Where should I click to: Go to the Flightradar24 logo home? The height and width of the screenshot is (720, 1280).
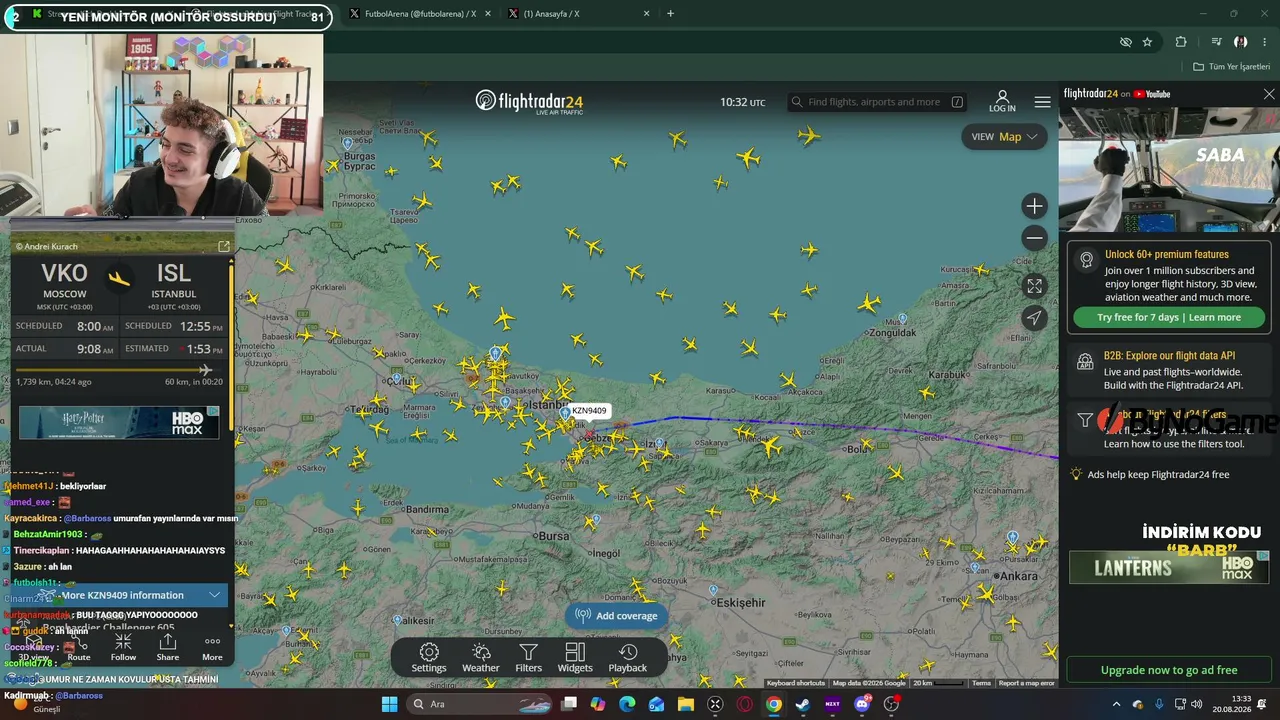pos(529,101)
